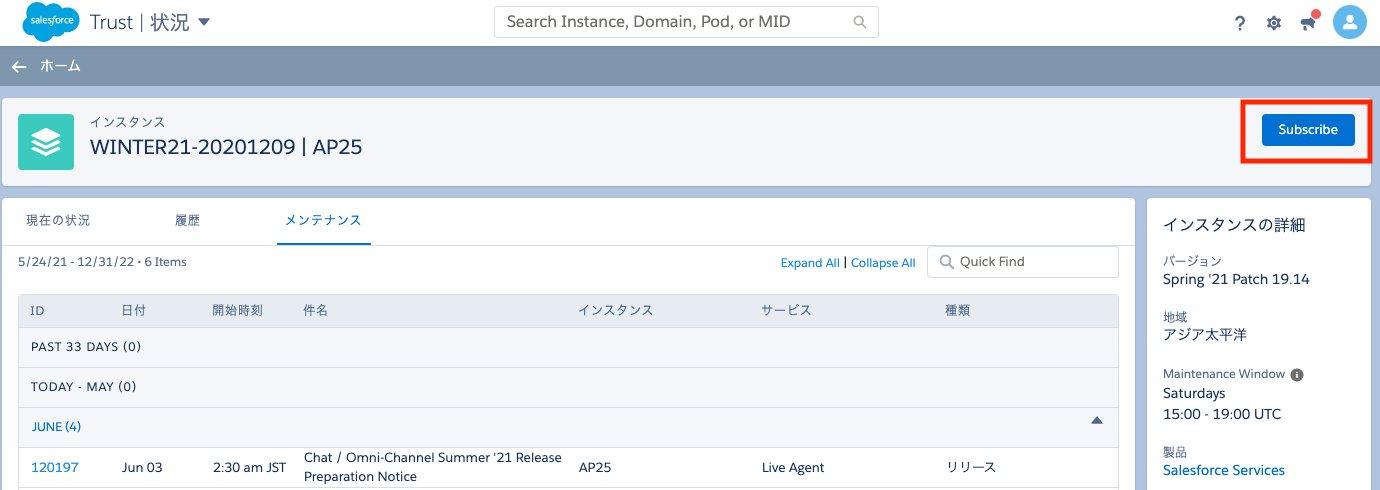
Task: Open maintenance ID 120197 link
Action: 55,467
